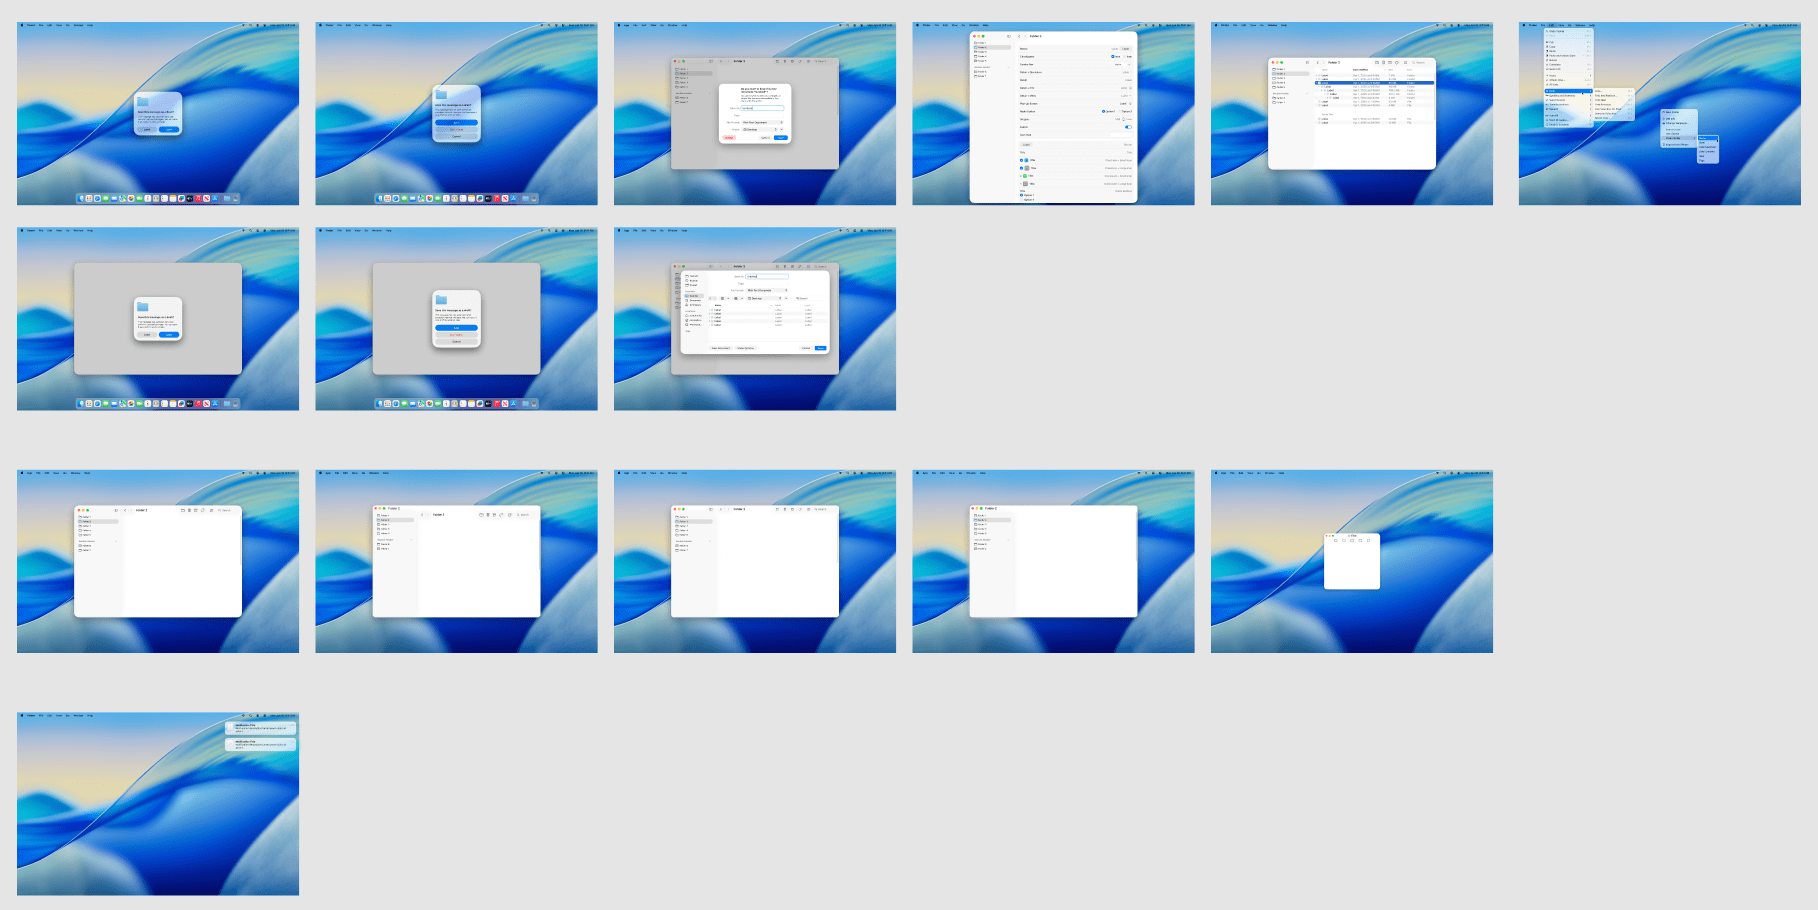
Task: Click New Folder in desktop context menu
Action: (1679, 112)
